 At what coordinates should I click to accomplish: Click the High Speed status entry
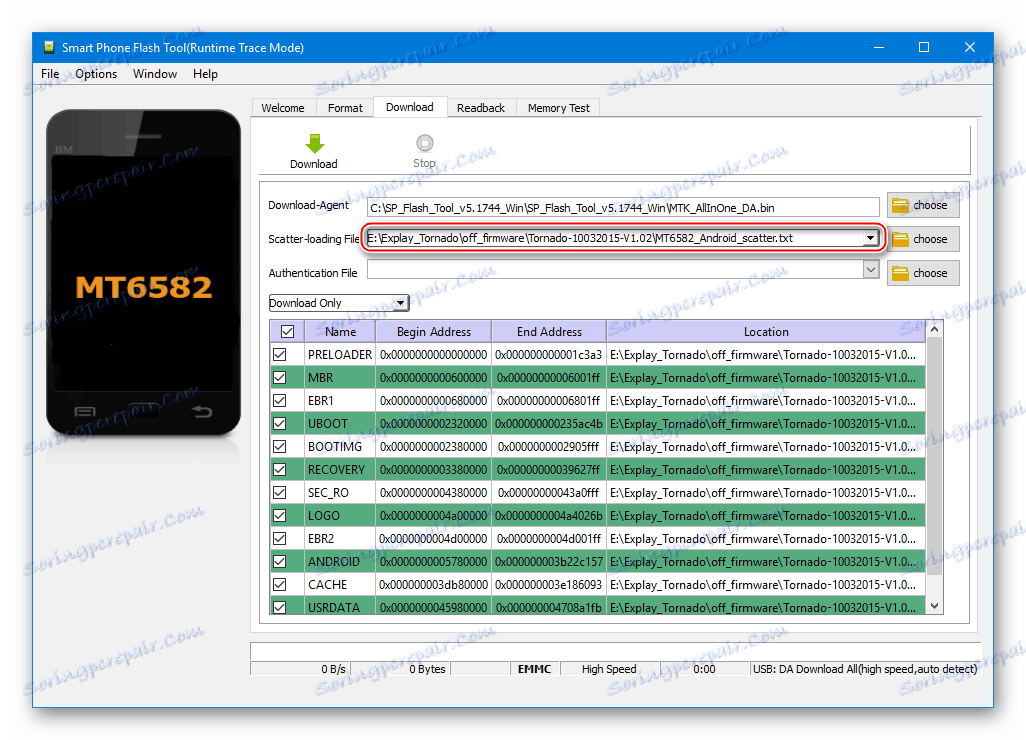609,669
